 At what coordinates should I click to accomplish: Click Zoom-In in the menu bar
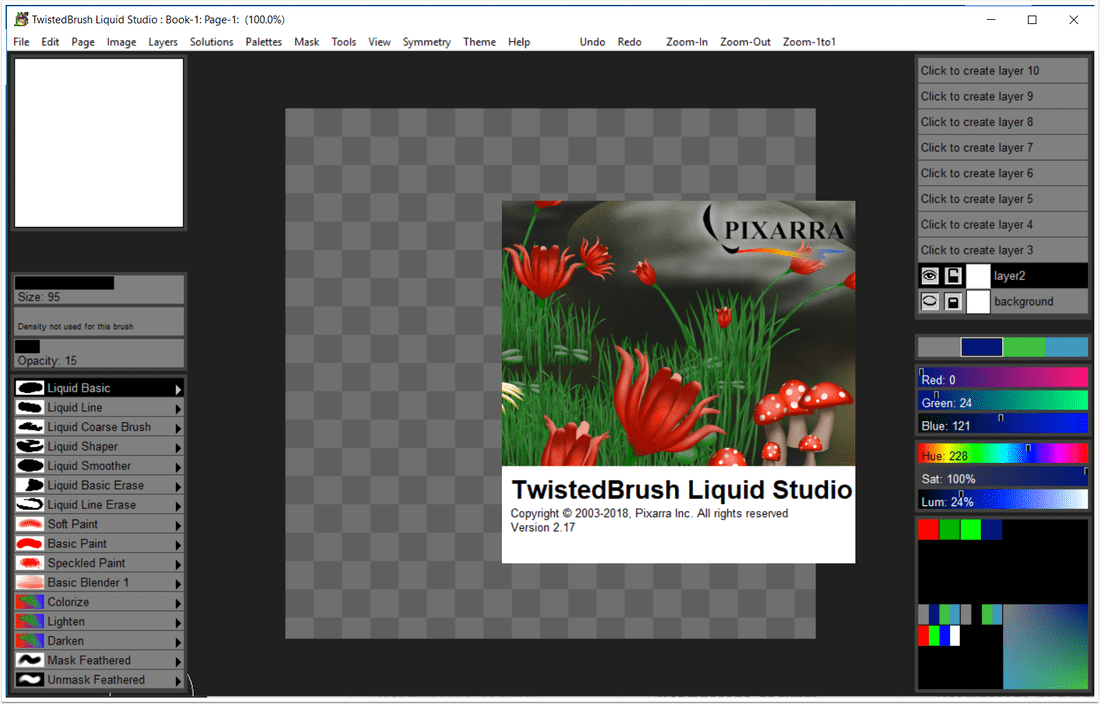point(687,42)
